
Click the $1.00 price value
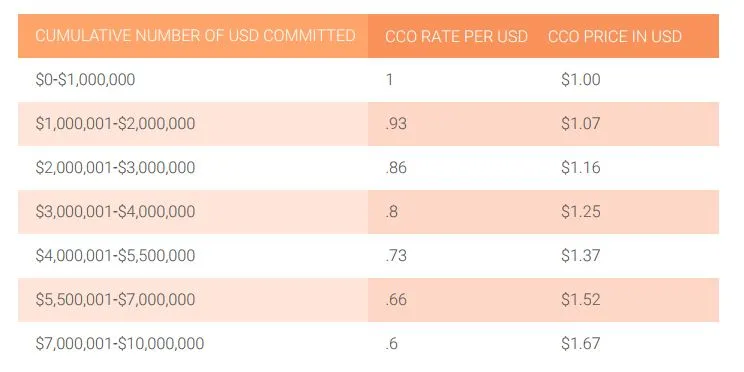[x=580, y=80]
